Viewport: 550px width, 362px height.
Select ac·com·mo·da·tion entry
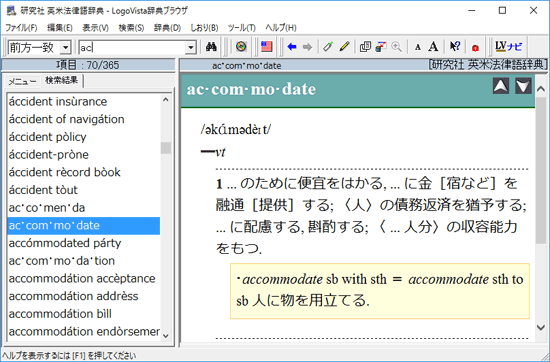click(83, 261)
